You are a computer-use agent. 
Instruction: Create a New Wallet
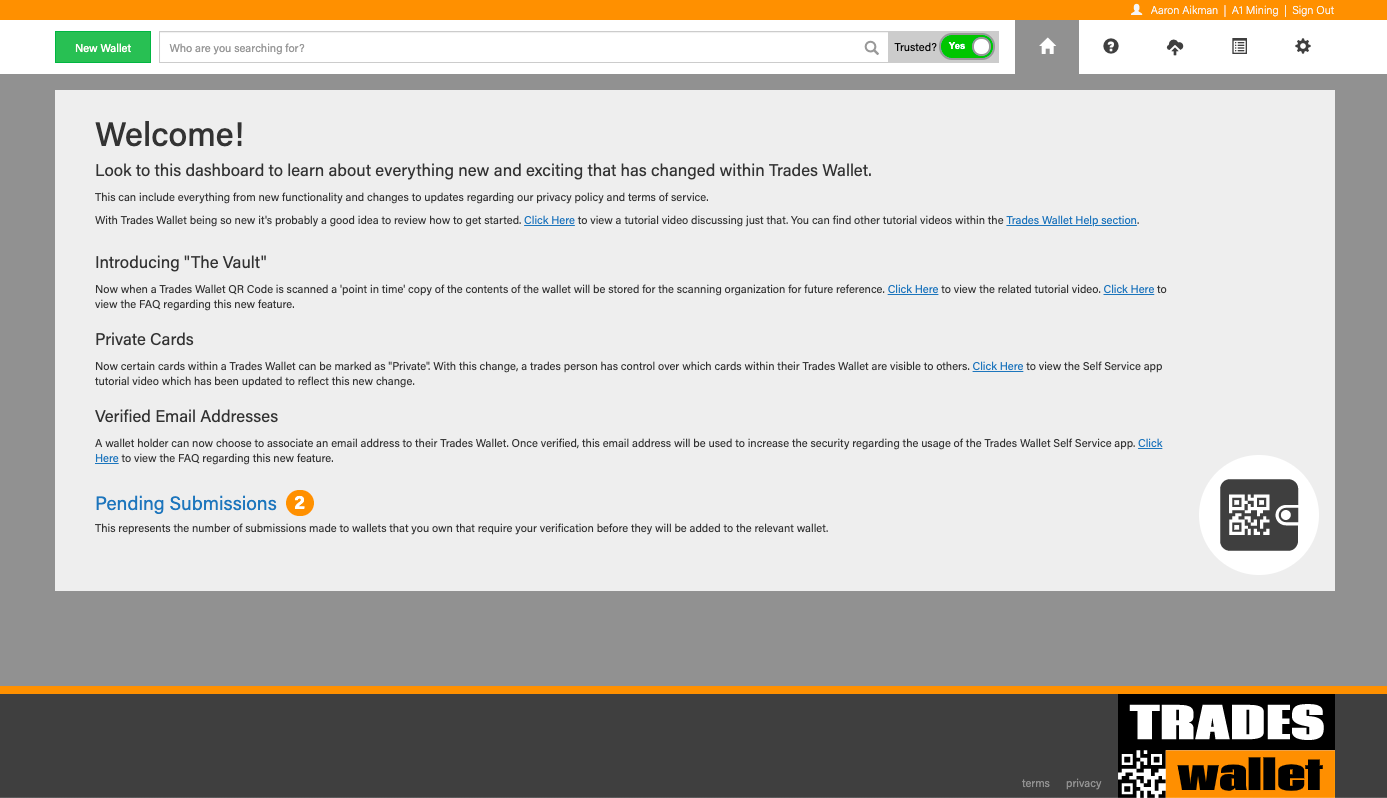point(103,48)
